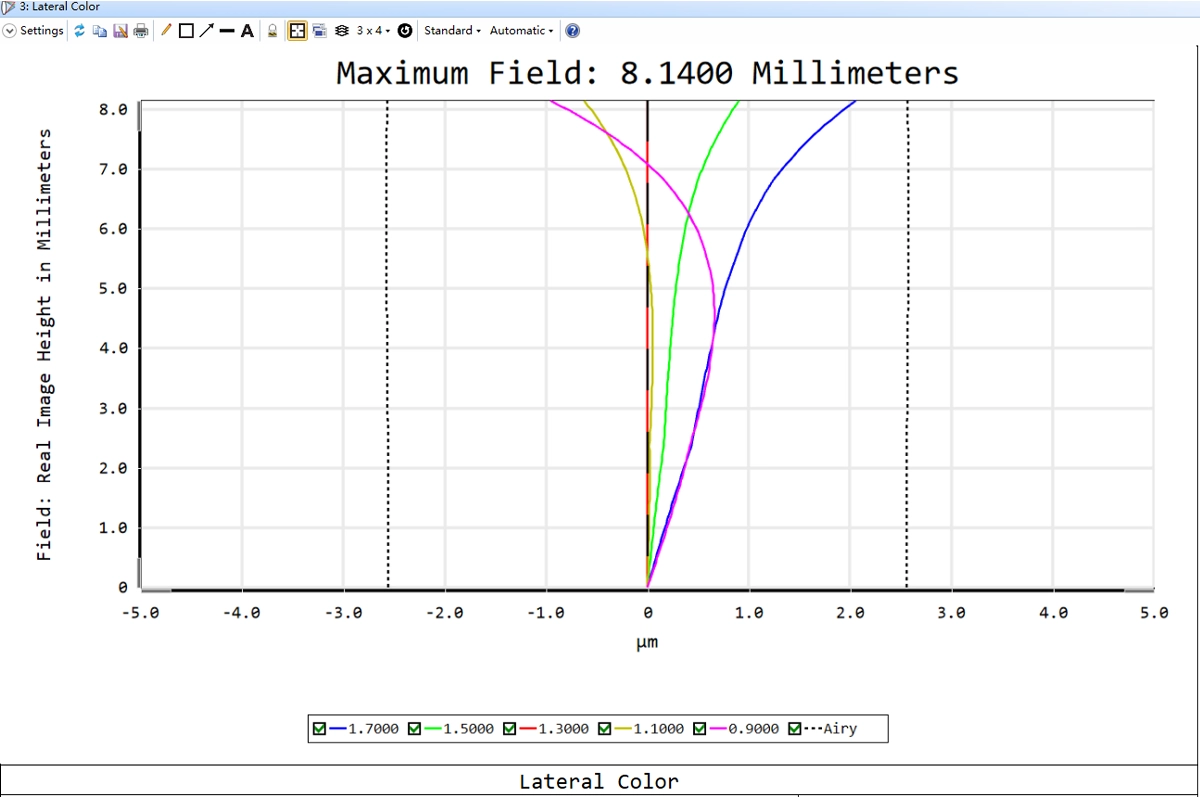Toggle the 1.3000 wavelength checkbox
The width and height of the screenshot is (1200, 800).
click(509, 729)
